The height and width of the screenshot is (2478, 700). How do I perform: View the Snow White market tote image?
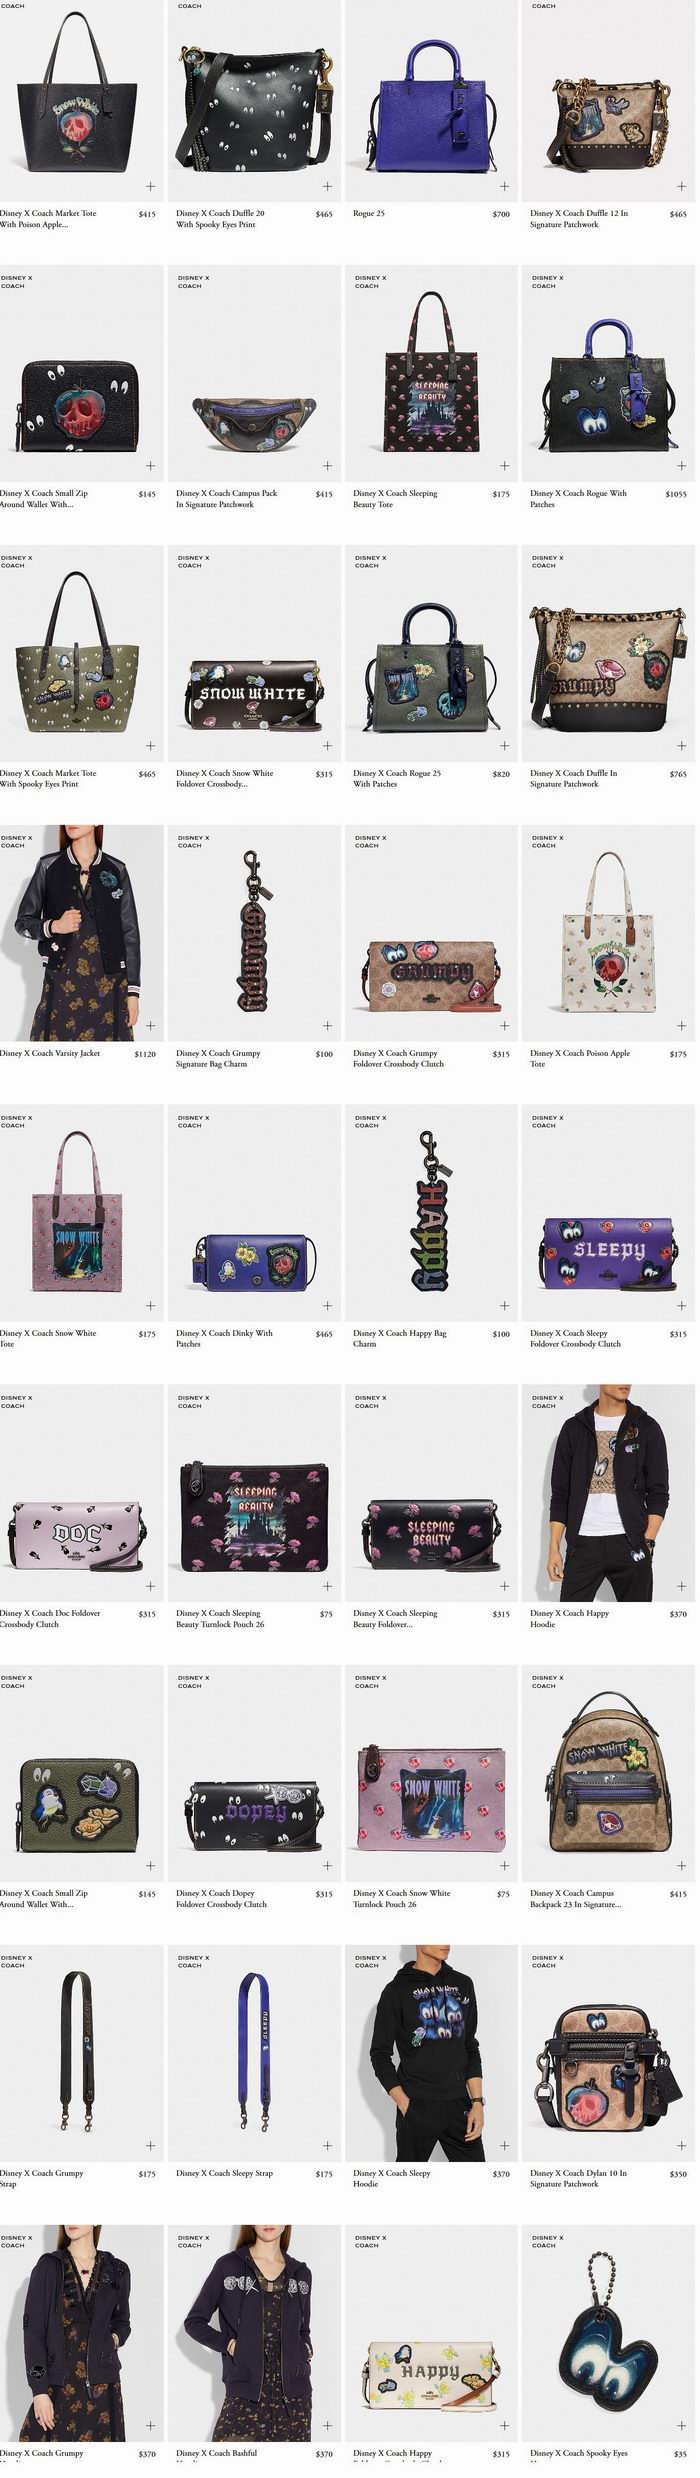tap(81, 102)
